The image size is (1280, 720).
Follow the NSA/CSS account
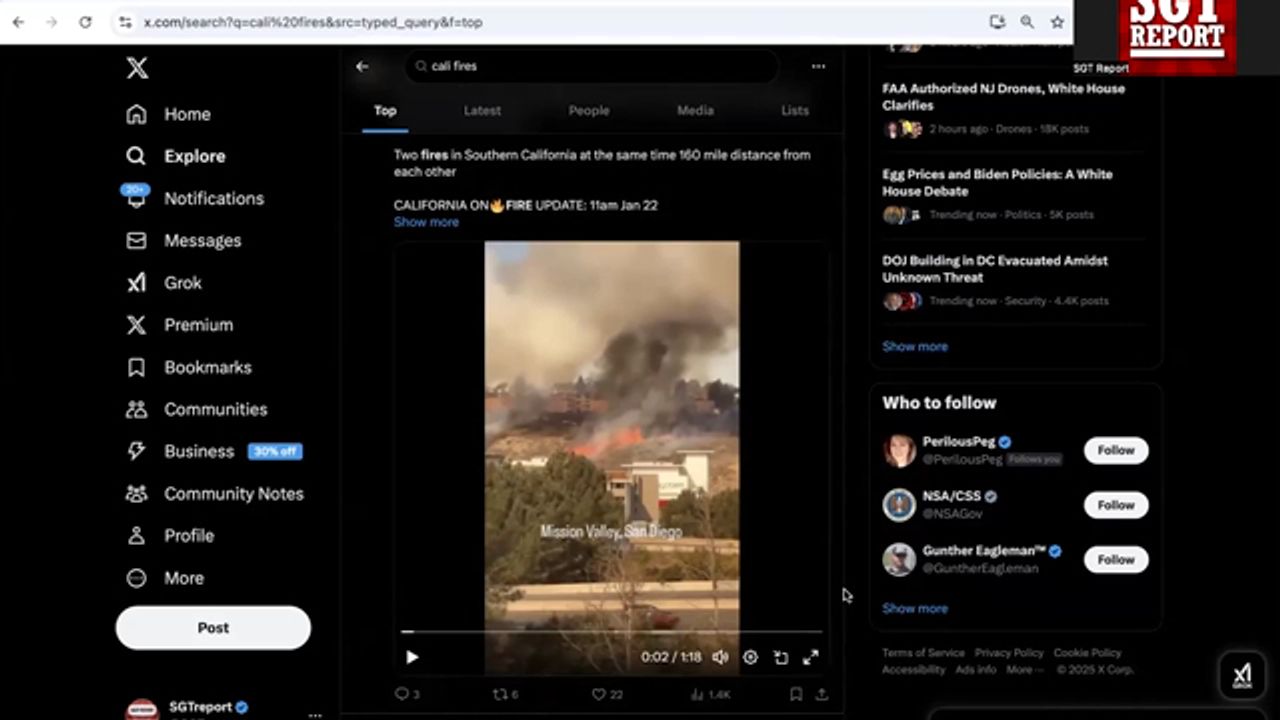[1115, 505]
